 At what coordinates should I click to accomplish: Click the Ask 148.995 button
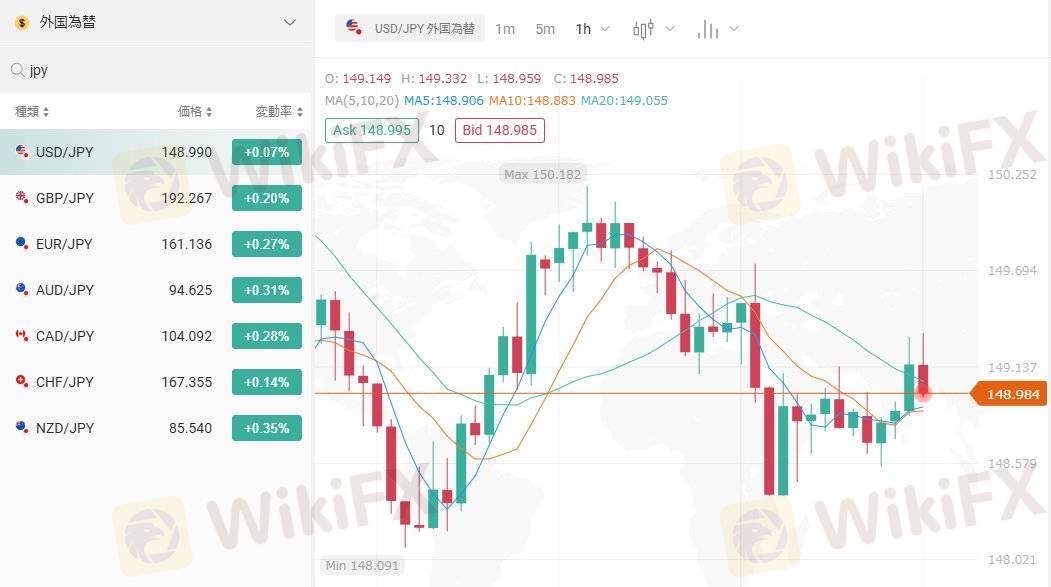click(372, 130)
